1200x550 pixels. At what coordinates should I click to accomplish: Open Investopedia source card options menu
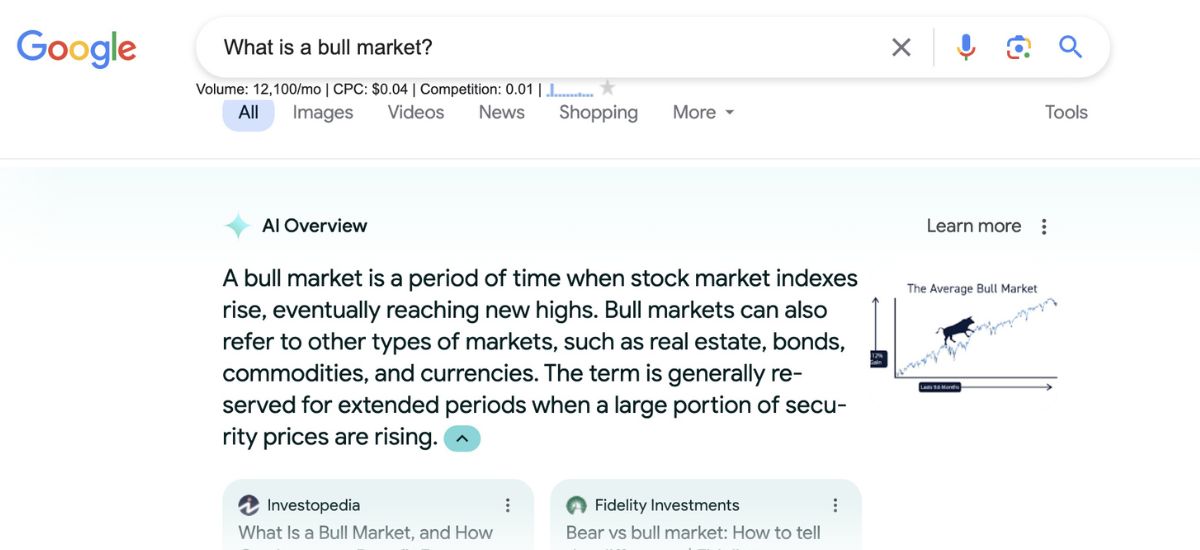tap(508, 505)
